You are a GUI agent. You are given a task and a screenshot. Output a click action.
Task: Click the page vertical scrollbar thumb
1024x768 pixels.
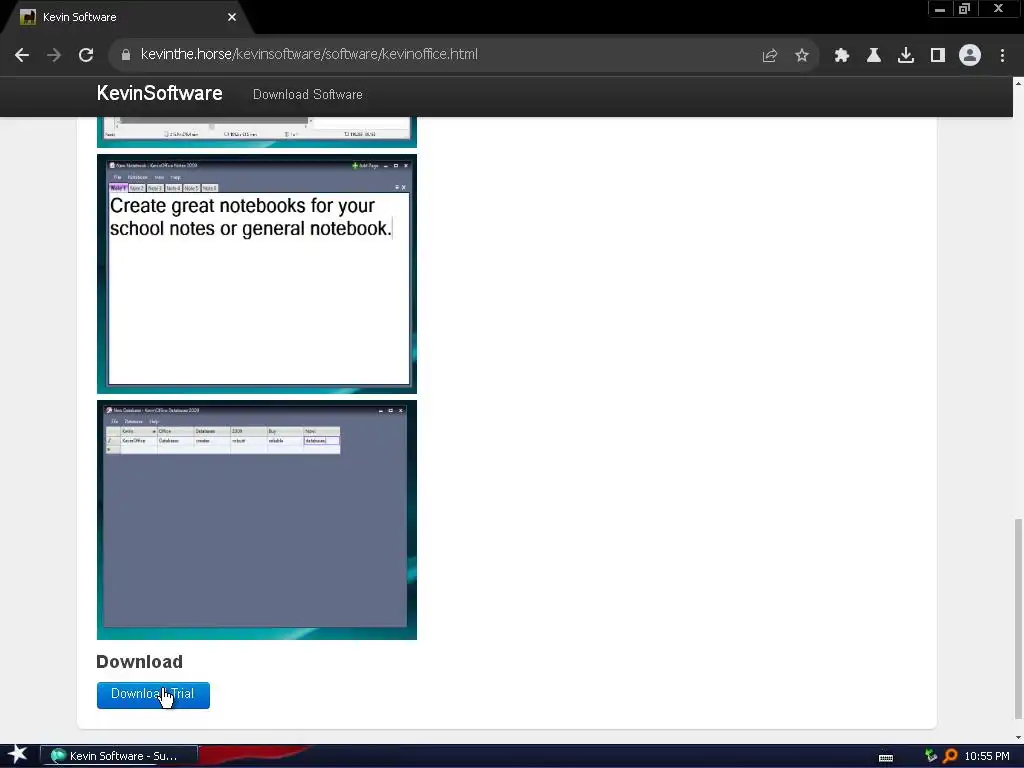point(1018,617)
